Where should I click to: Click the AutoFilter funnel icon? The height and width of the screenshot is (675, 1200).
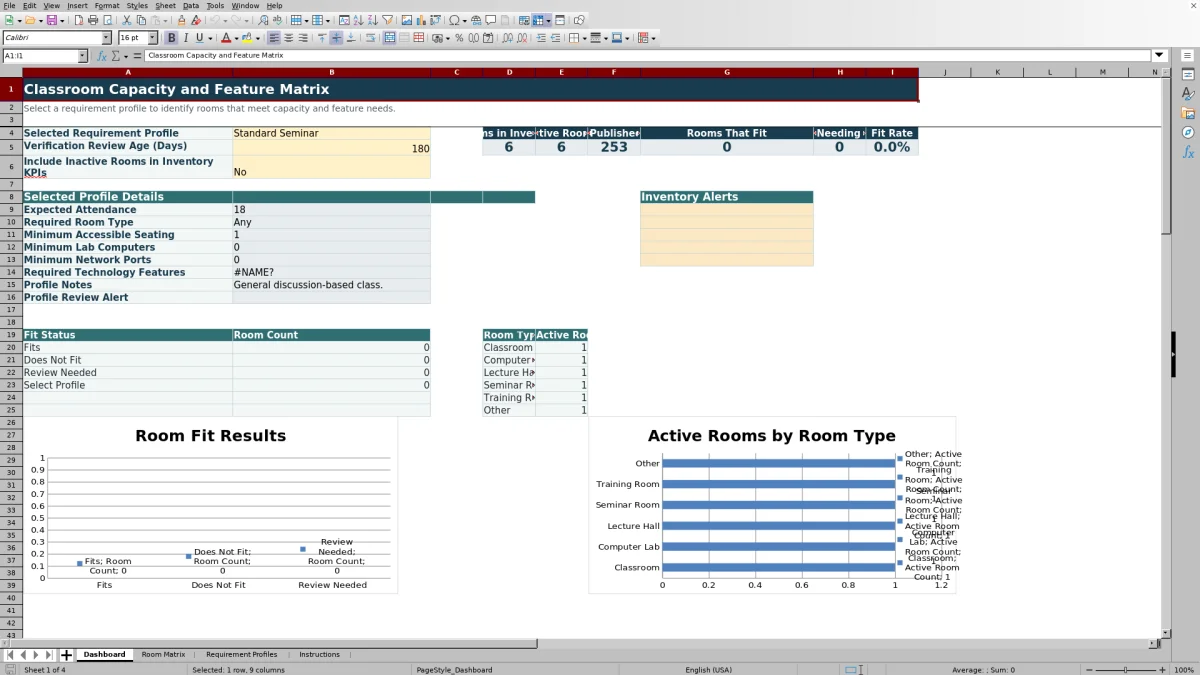click(387, 20)
